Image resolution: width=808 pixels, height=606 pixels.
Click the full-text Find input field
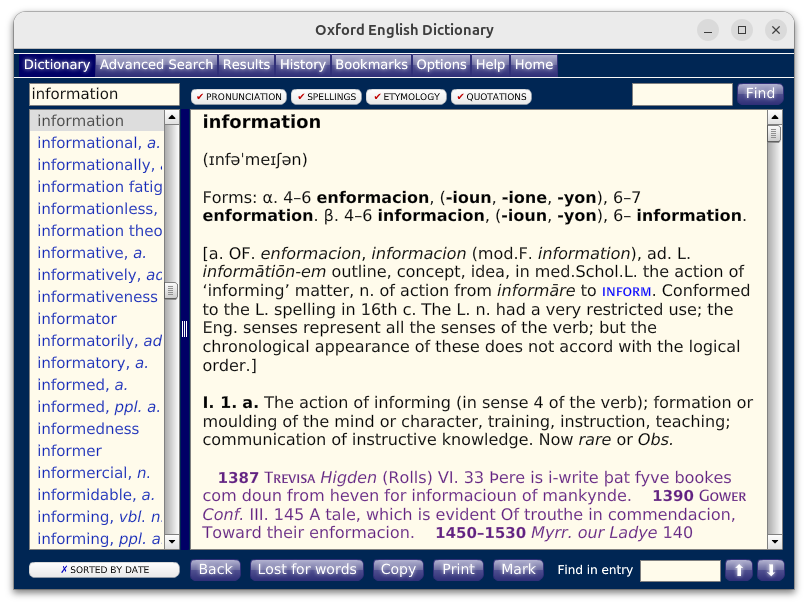pyautogui.click(x=682, y=94)
